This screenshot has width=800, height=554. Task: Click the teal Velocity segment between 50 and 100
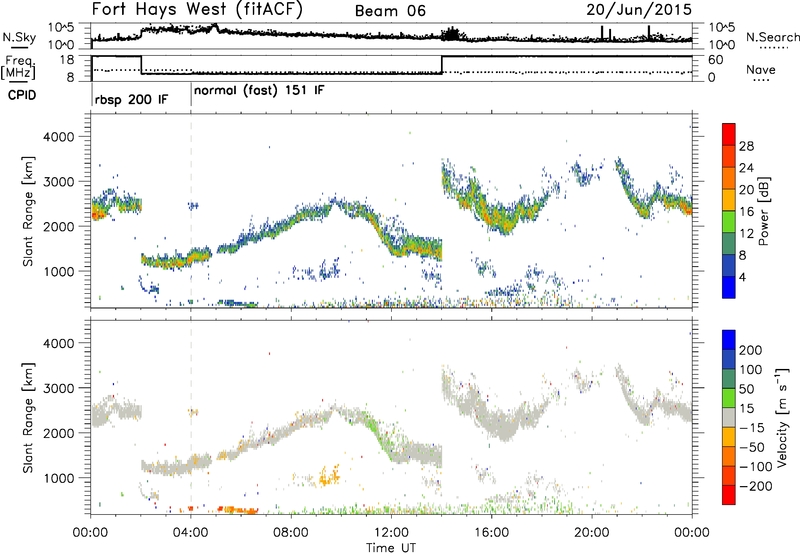(729, 378)
